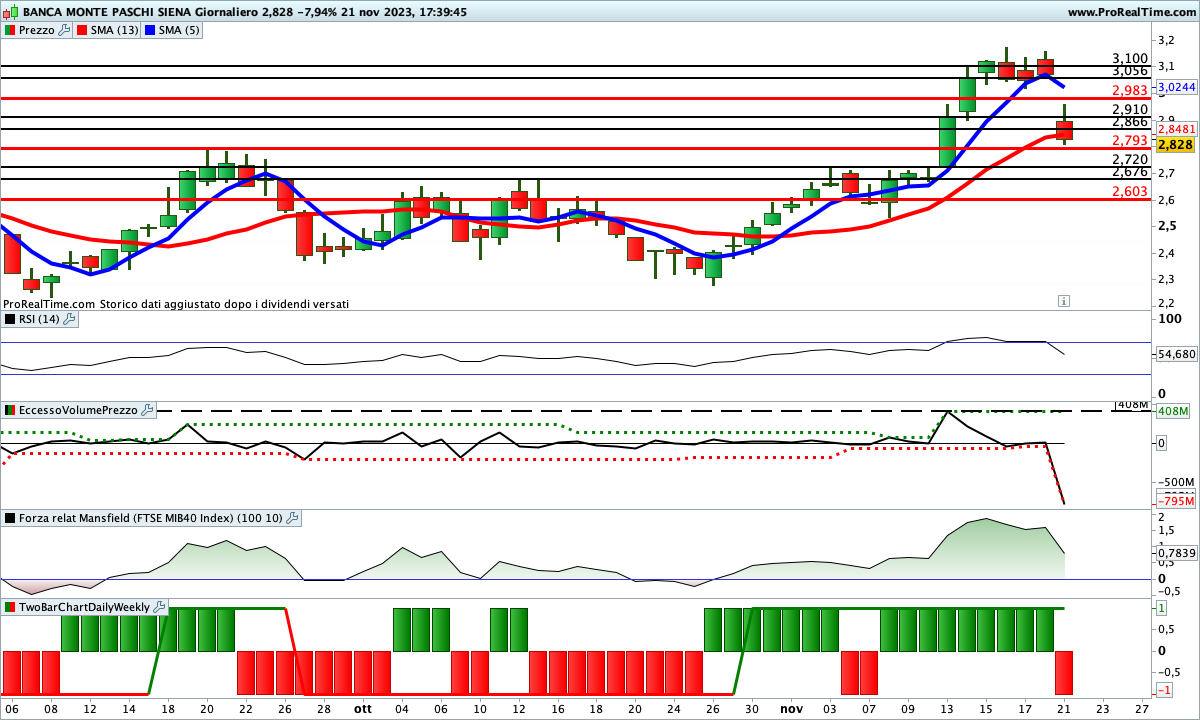Click the blue 3,0244 SMA value tag
1200x720 pixels.
[x=1176, y=87]
